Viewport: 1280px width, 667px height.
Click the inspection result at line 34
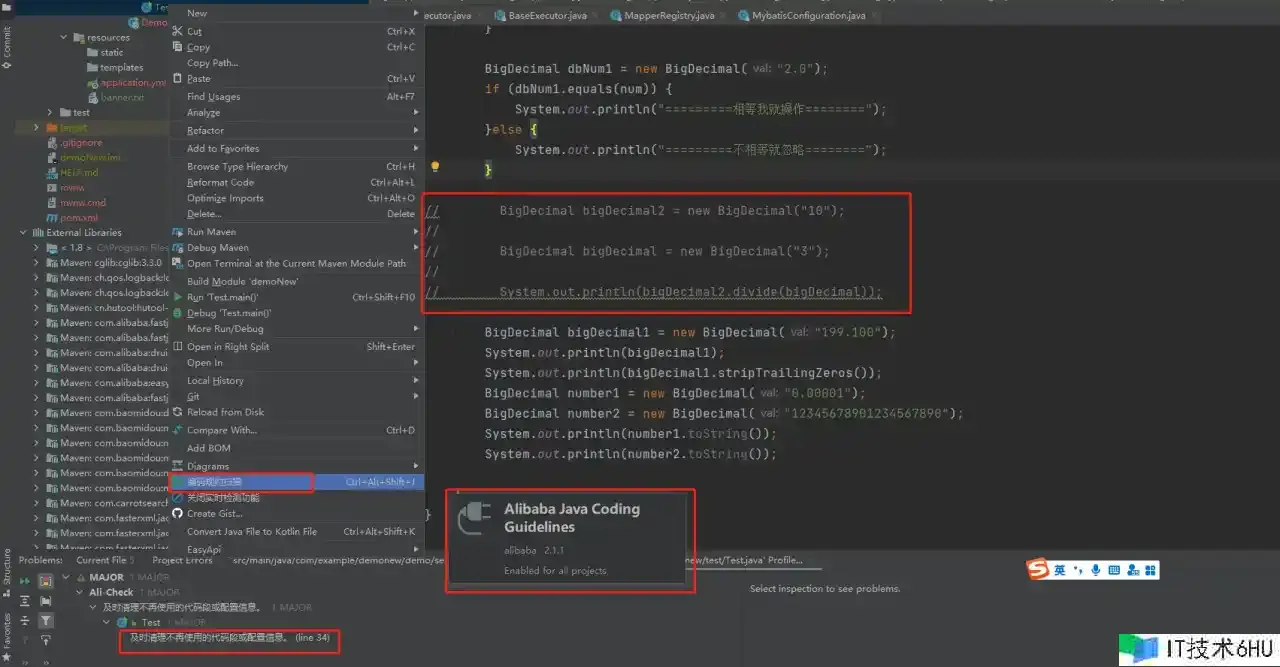click(230, 638)
